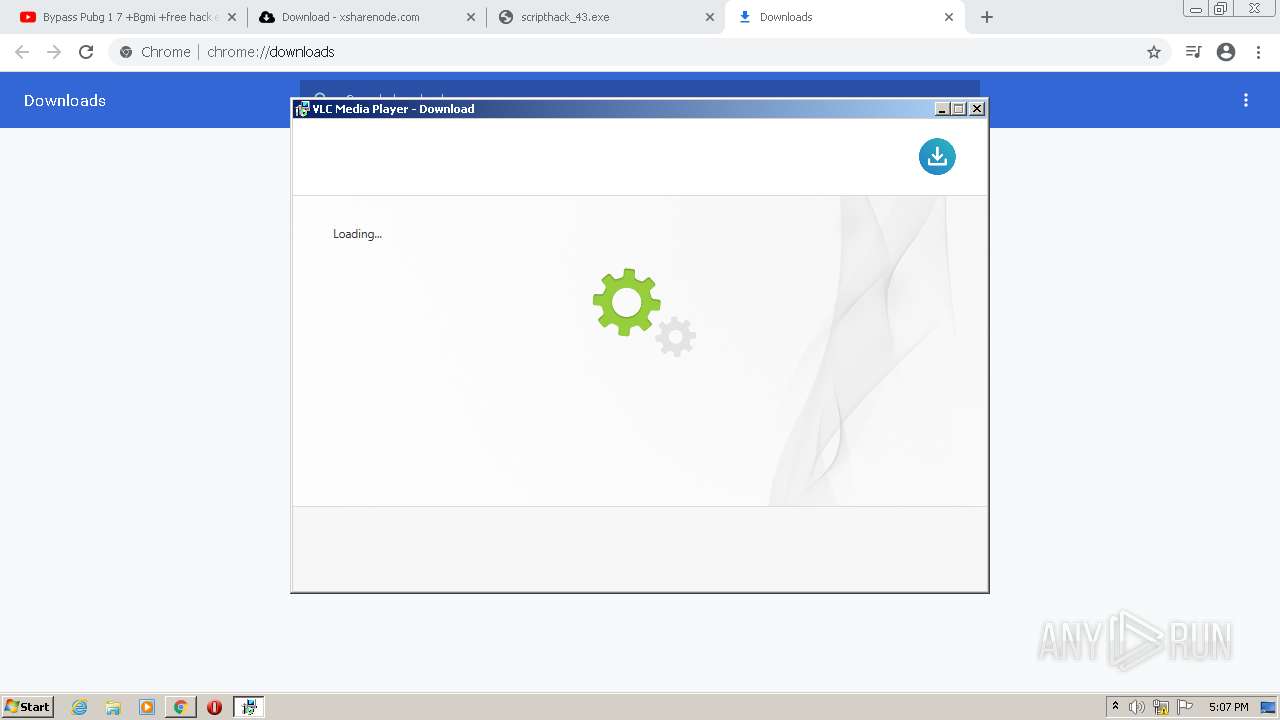This screenshot has width=1280, height=720.
Task: Close the VLC Media Player Download window
Action: pyautogui.click(x=977, y=109)
